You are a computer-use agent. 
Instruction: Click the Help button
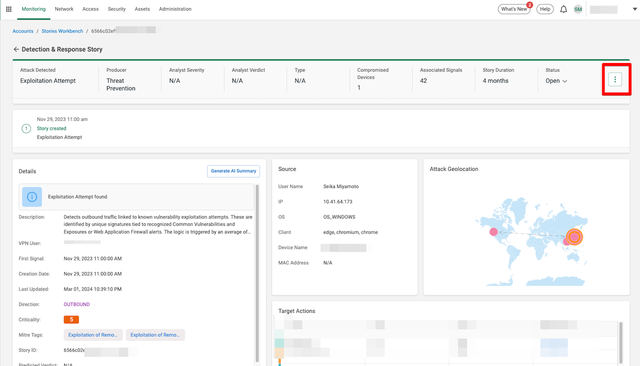(545, 9)
